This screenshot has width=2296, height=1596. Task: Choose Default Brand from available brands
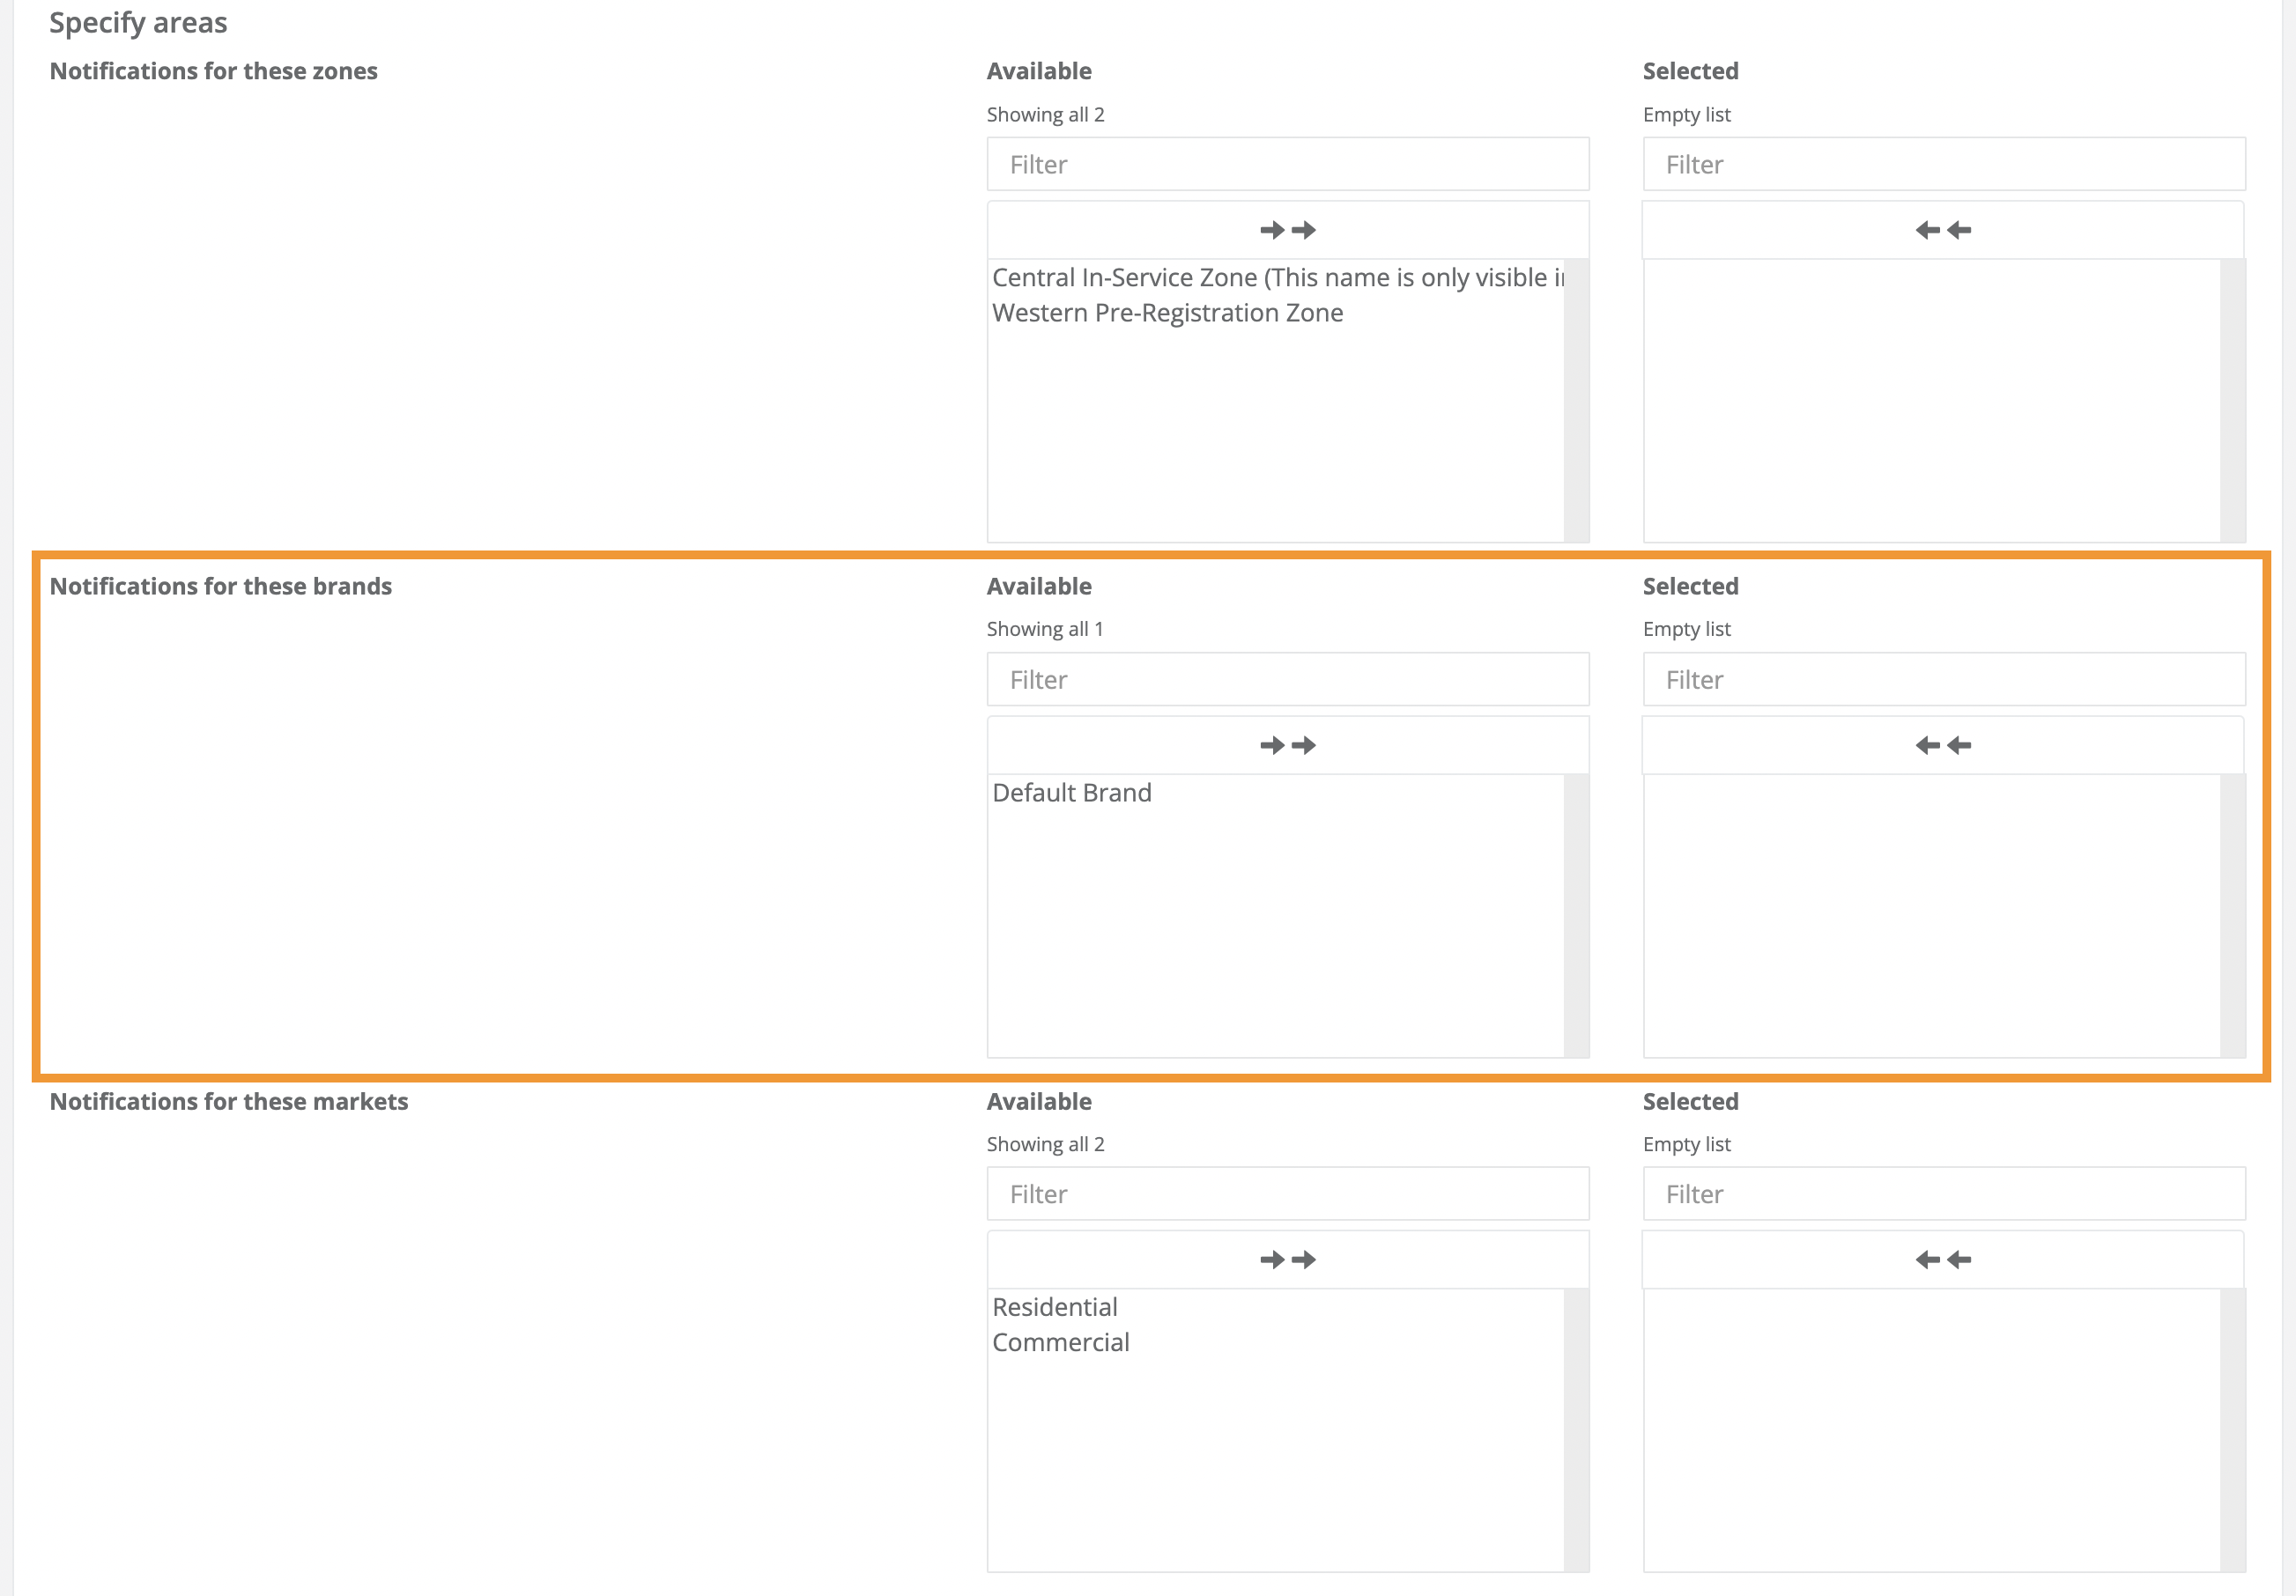click(x=1071, y=793)
